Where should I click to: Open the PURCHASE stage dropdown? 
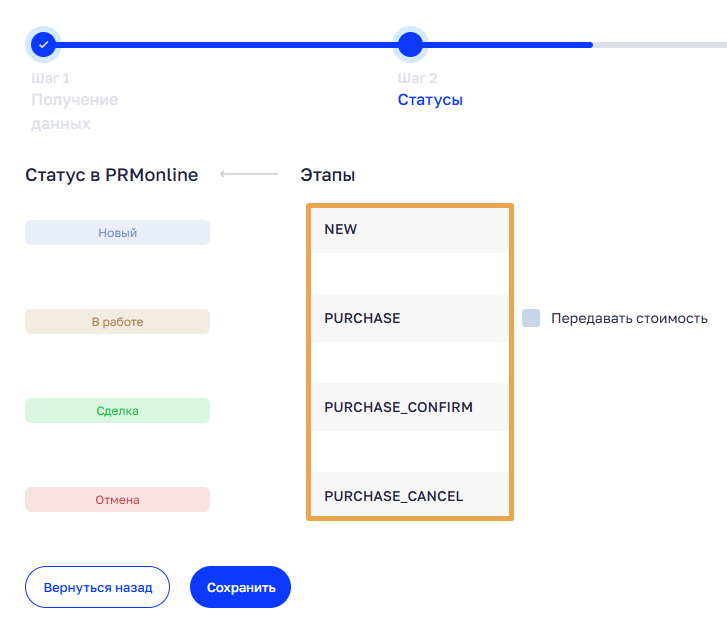[410, 318]
